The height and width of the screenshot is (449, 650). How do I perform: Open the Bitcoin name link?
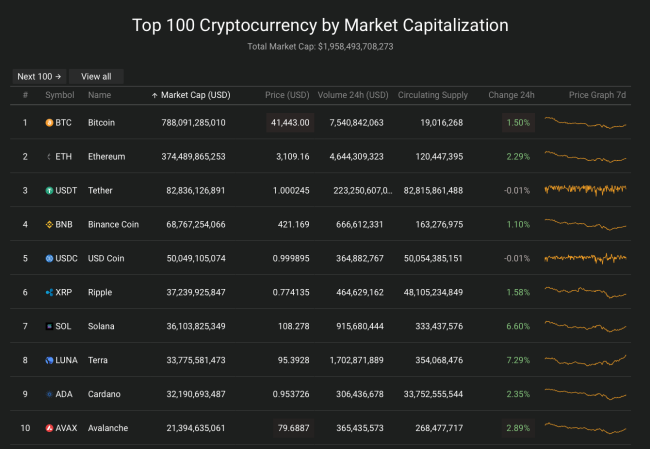click(x=101, y=123)
